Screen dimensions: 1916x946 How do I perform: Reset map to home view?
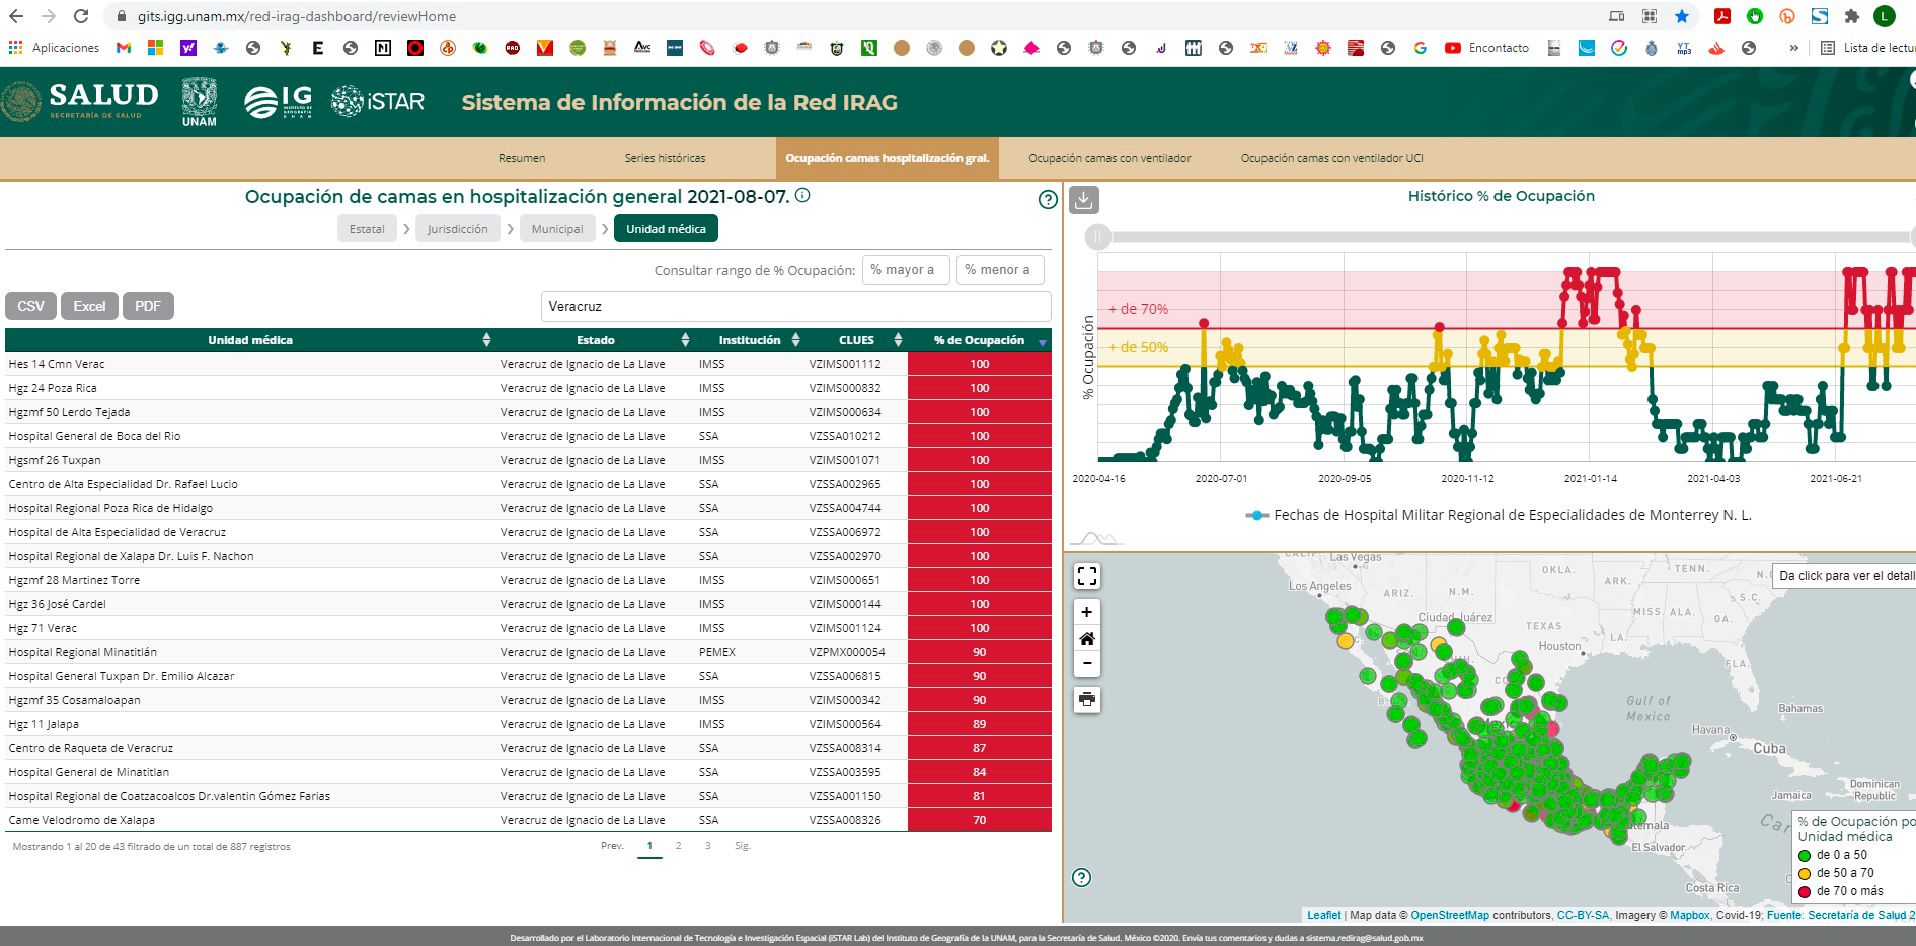point(1087,638)
